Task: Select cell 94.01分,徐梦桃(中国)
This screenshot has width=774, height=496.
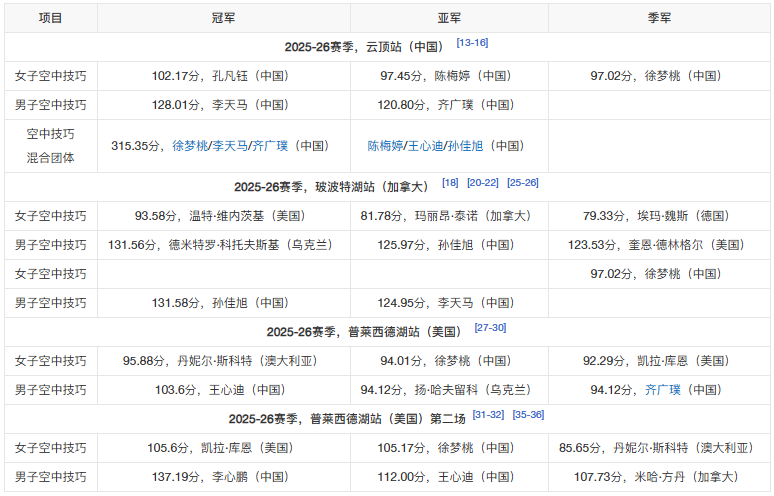Action: pos(449,361)
